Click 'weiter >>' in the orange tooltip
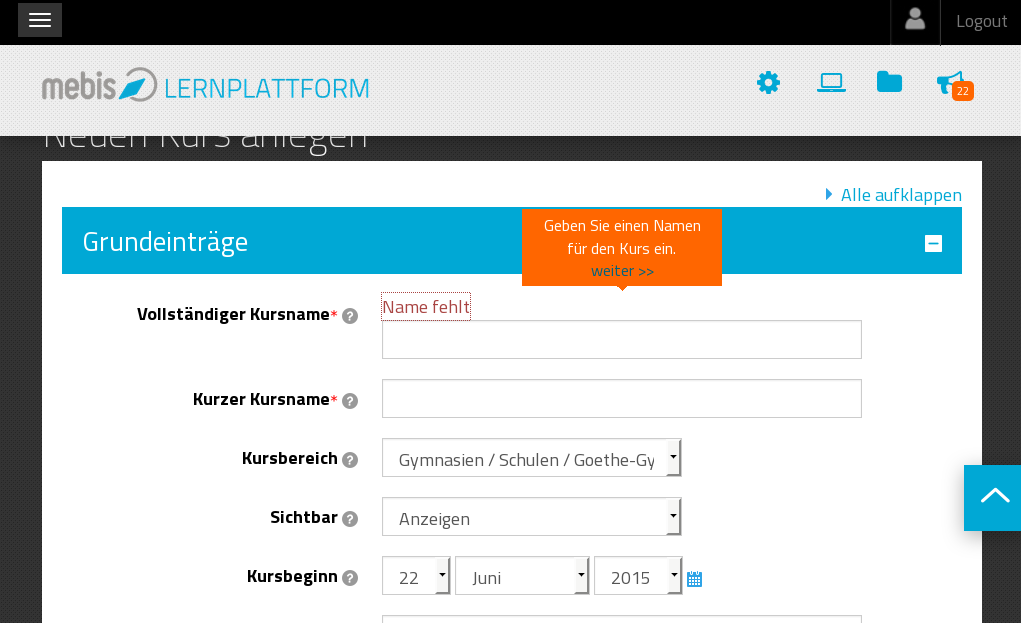This screenshot has width=1021, height=623. tap(622, 271)
